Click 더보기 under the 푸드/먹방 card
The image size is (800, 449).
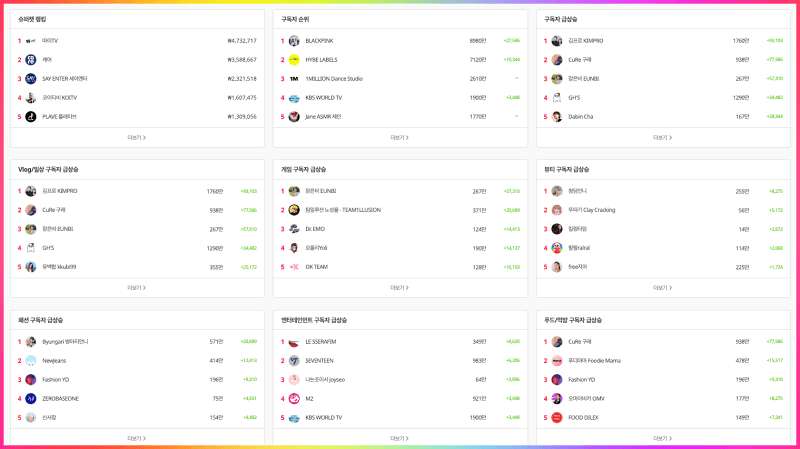pyautogui.click(x=663, y=438)
